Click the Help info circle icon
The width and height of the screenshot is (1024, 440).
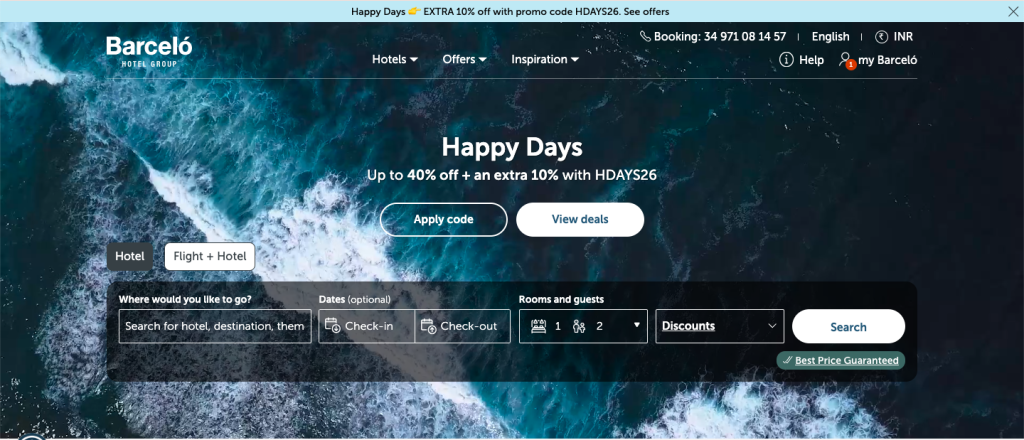tap(786, 60)
